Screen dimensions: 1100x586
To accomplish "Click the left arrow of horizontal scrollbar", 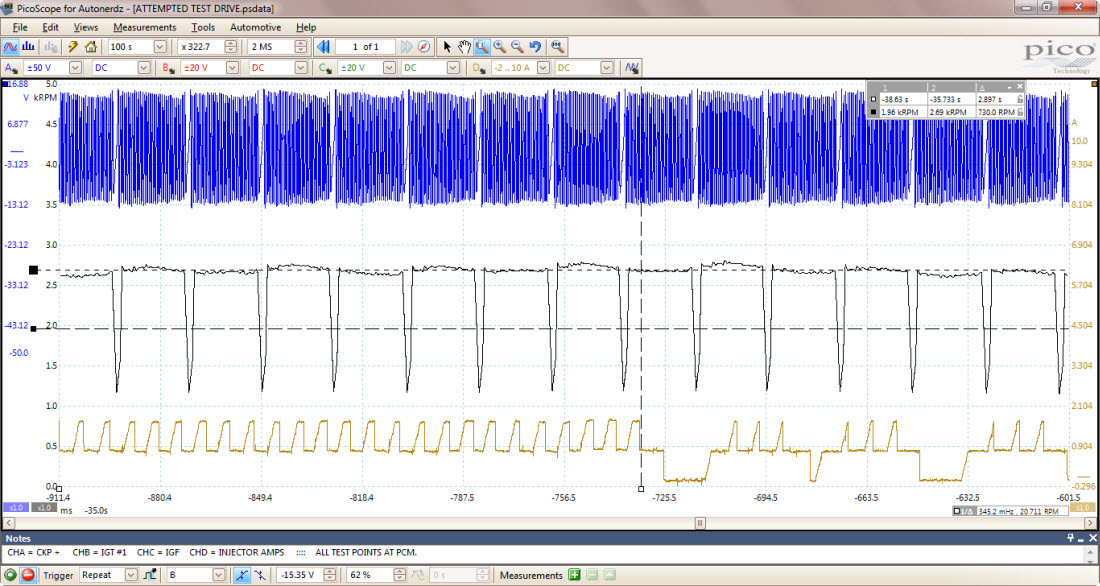I will coord(8,524).
